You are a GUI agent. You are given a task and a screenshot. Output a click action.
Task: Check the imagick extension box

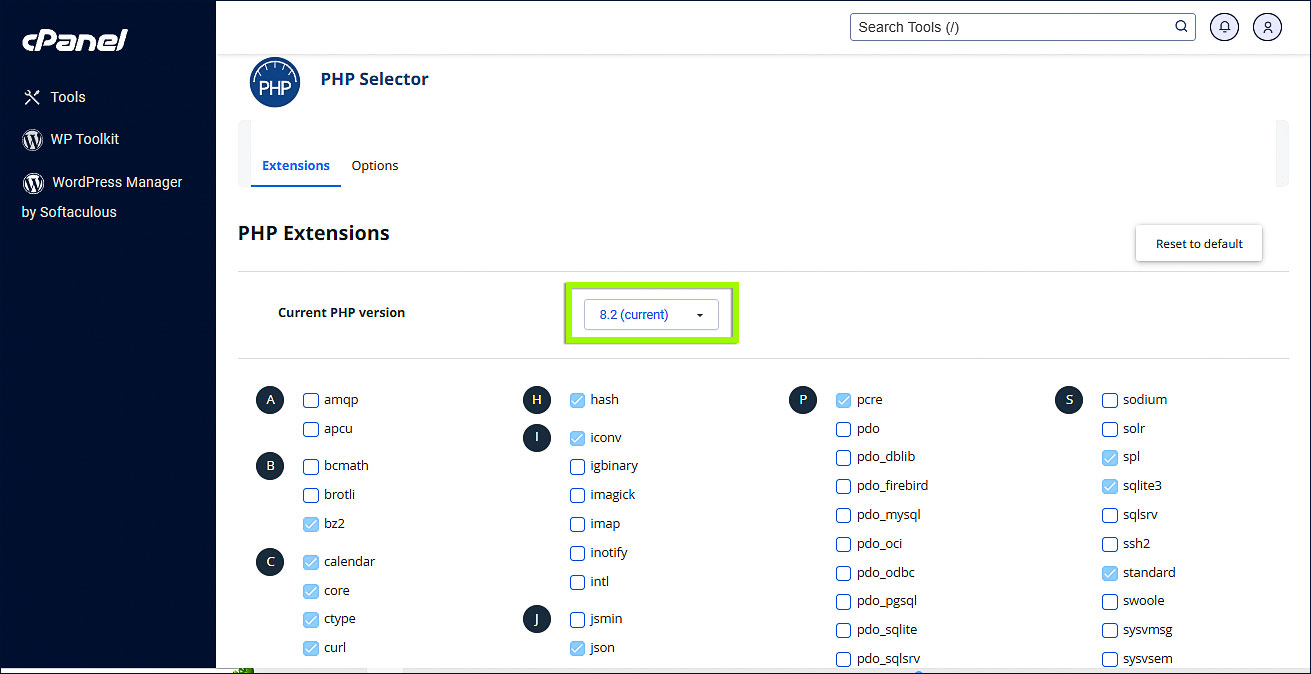(578, 495)
